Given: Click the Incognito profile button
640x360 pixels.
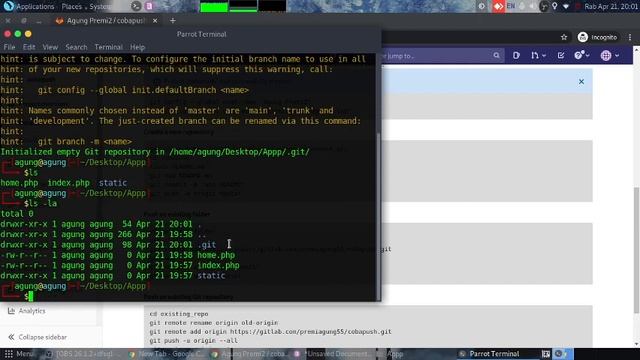Looking at the screenshot, I should coord(598,37).
